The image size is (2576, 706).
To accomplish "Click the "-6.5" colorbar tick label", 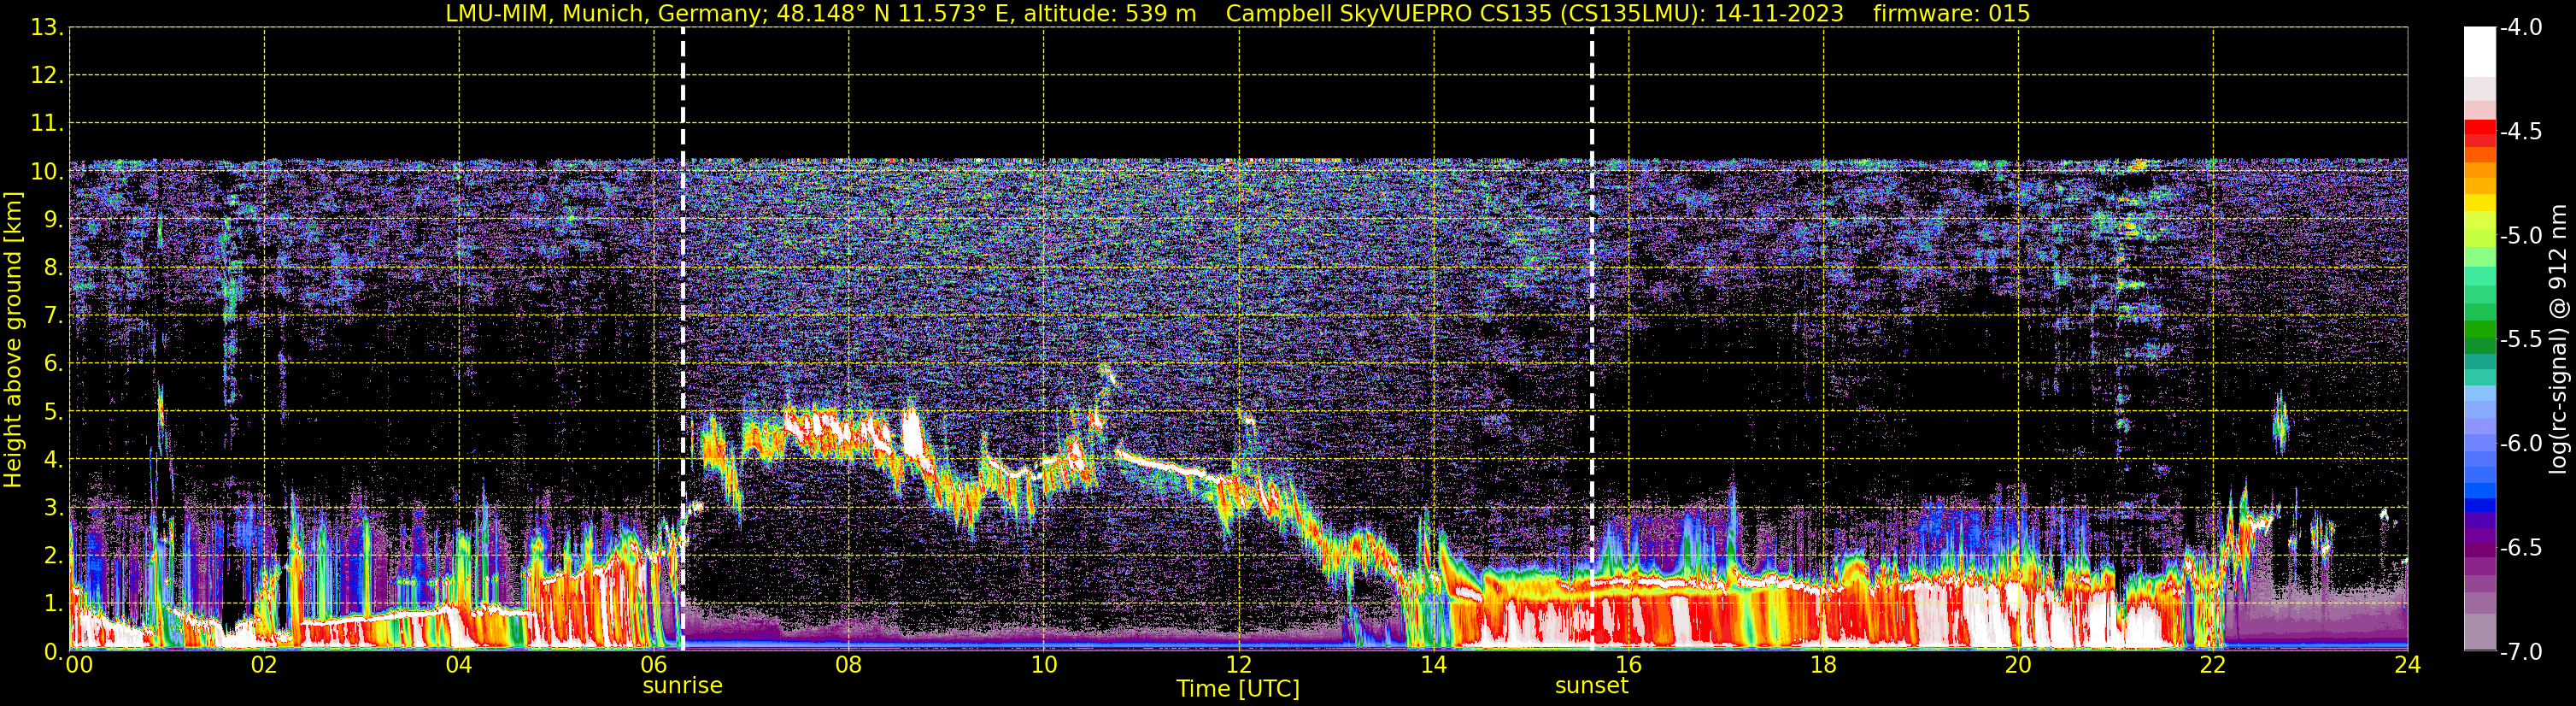I will [2520, 548].
